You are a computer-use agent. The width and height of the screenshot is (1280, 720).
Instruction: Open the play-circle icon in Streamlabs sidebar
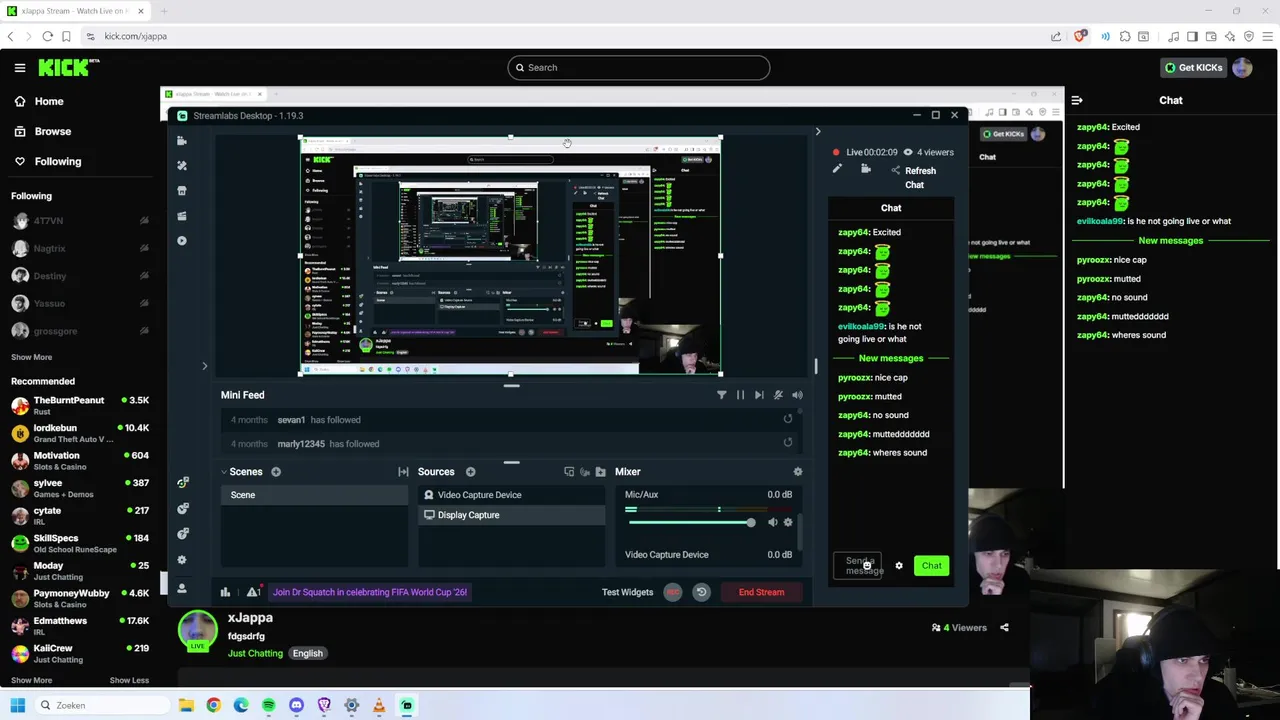pos(182,241)
